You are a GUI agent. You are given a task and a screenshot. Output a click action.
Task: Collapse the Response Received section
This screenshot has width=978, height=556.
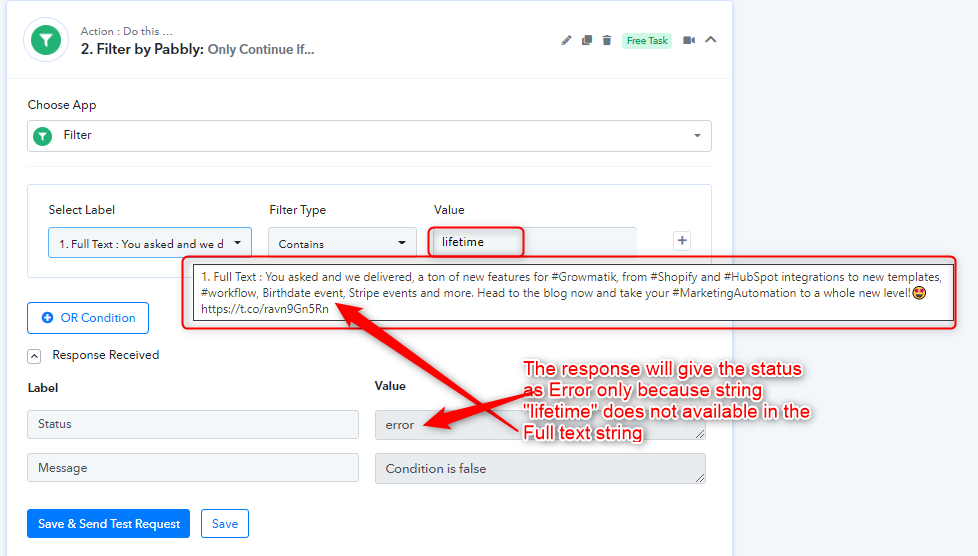point(34,356)
